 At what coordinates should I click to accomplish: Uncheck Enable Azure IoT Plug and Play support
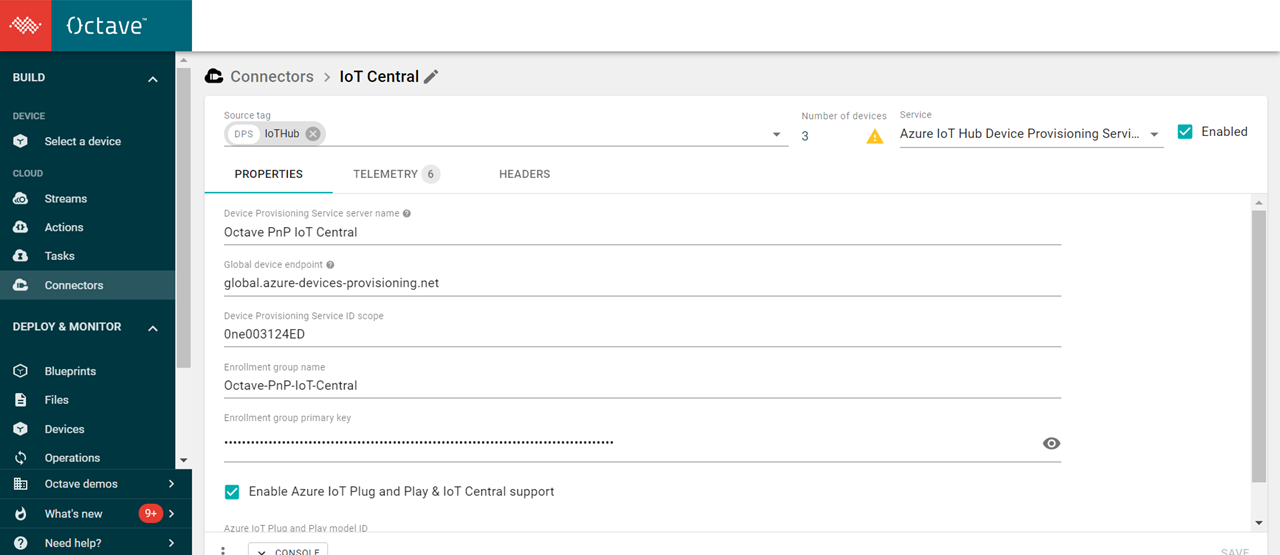coord(232,492)
